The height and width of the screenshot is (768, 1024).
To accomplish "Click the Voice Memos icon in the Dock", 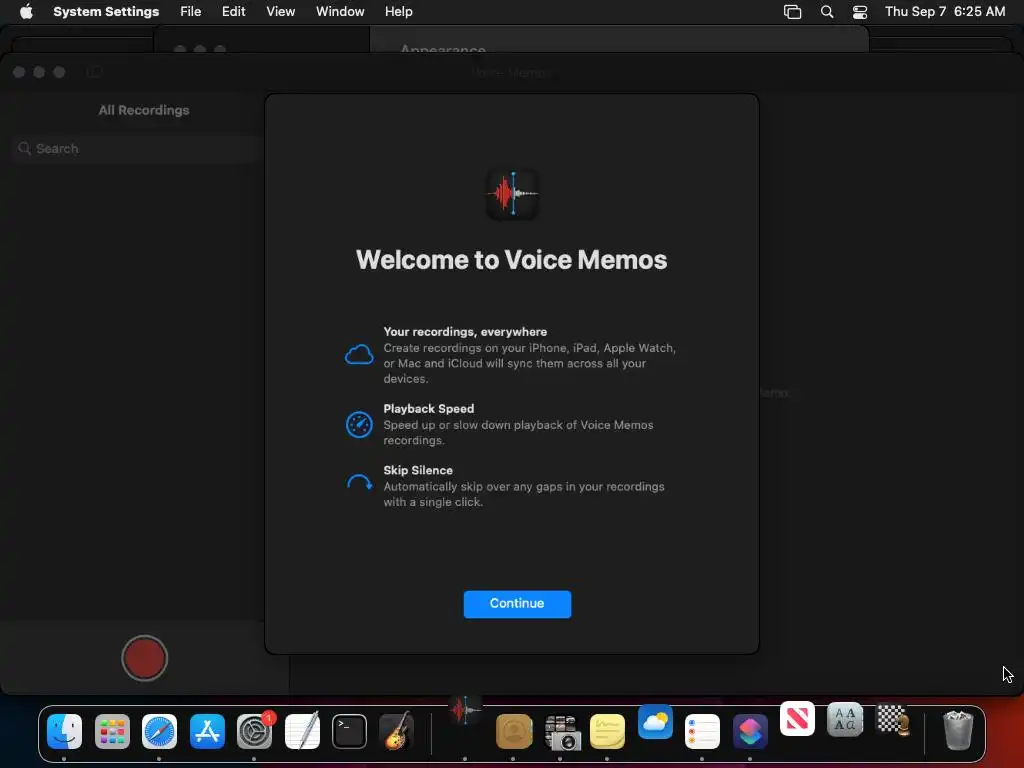I will coord(465,709).
